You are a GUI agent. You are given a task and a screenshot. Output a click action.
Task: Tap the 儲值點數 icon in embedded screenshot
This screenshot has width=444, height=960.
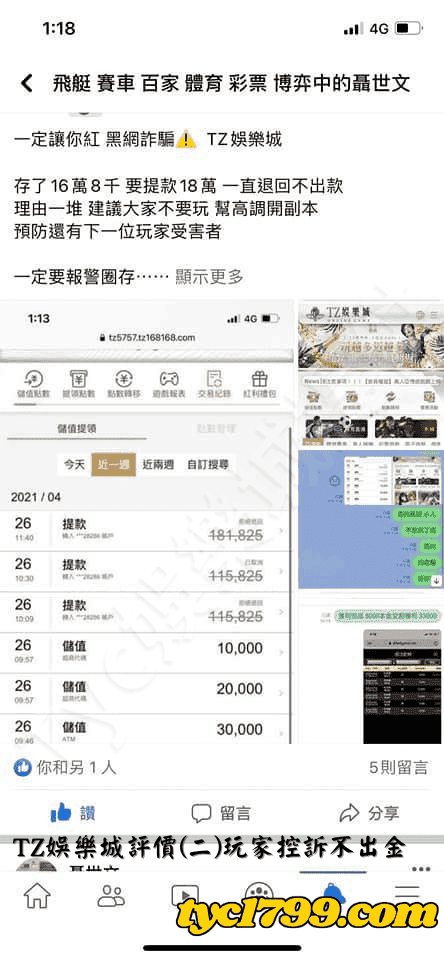click(36, 384)
